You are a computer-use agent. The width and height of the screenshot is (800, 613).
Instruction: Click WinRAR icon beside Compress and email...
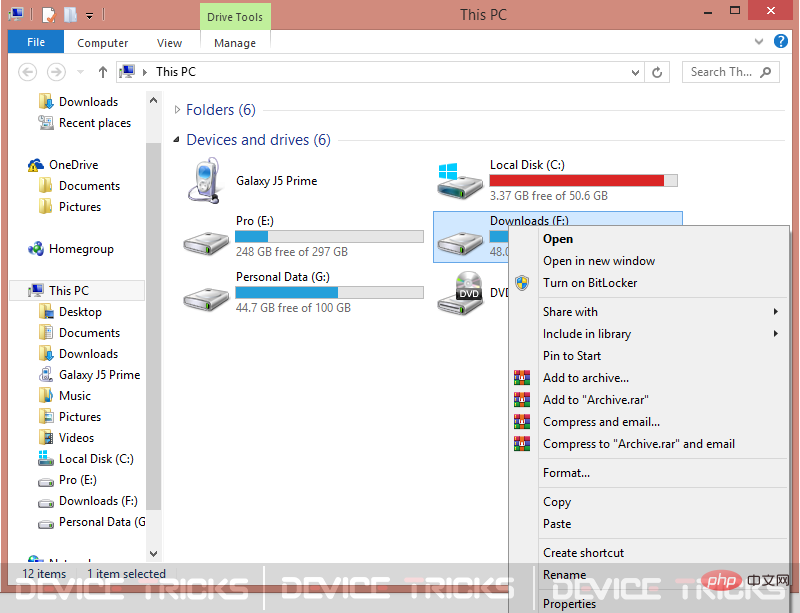522,422
